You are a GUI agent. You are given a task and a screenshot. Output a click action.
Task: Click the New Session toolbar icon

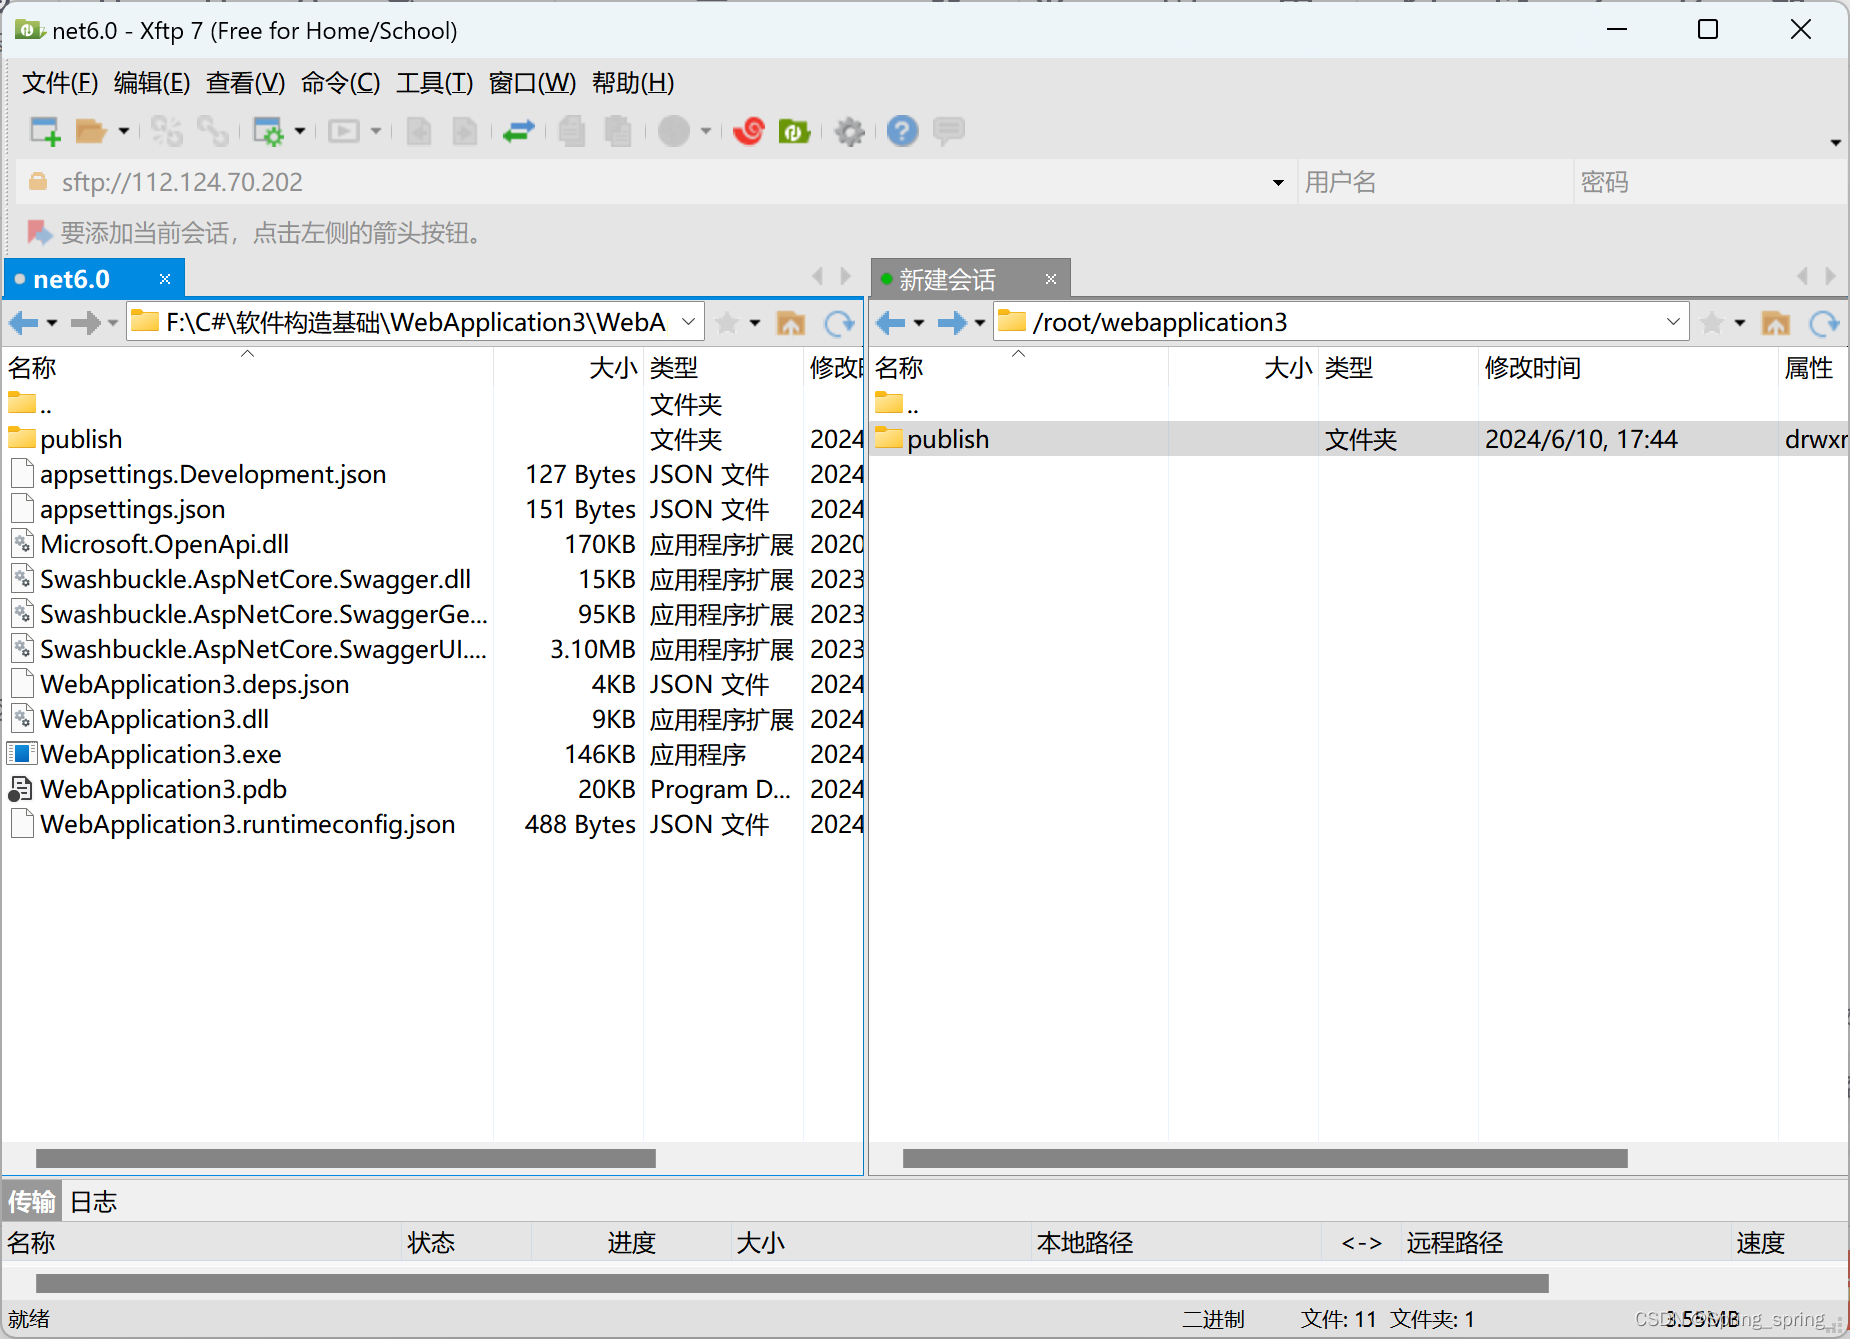45,131
